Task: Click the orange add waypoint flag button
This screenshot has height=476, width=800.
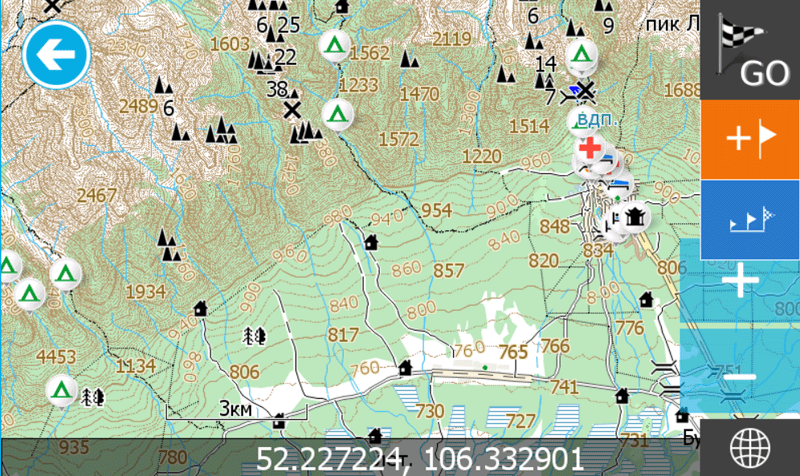Action: click(750, 139)
